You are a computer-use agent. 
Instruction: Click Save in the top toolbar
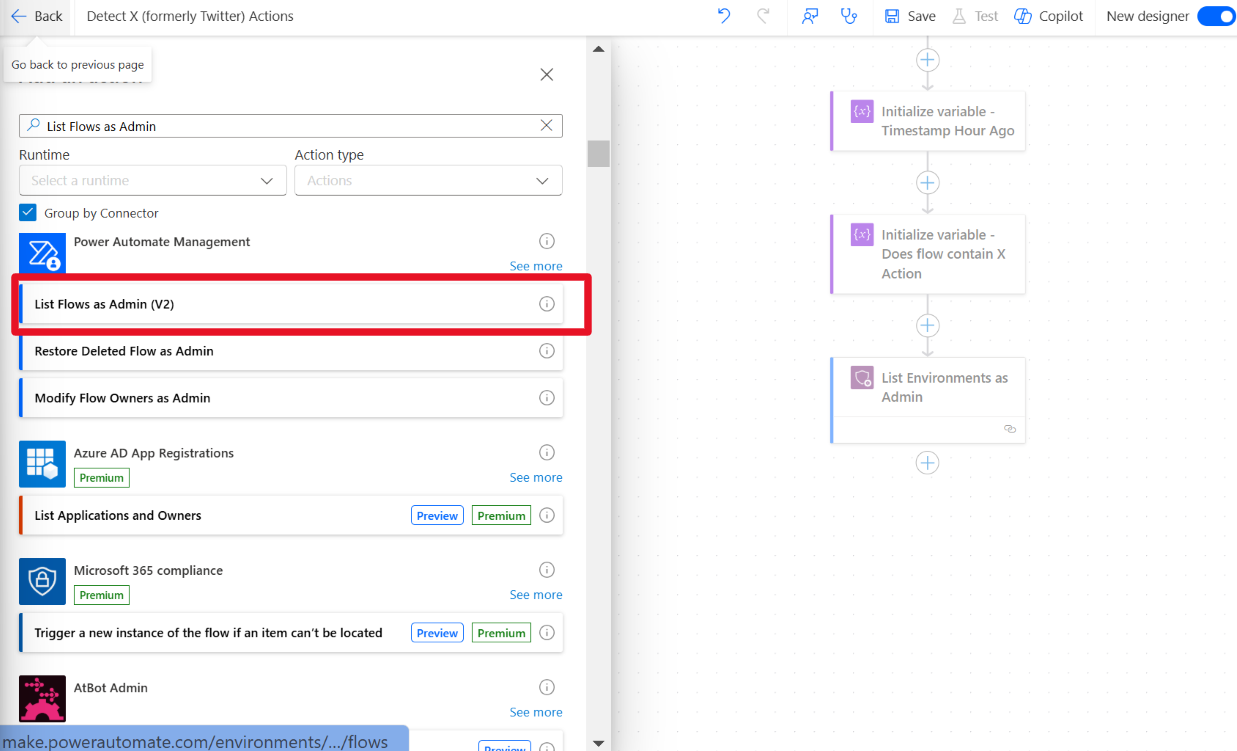pyautogui.click(x=908, y=16)
